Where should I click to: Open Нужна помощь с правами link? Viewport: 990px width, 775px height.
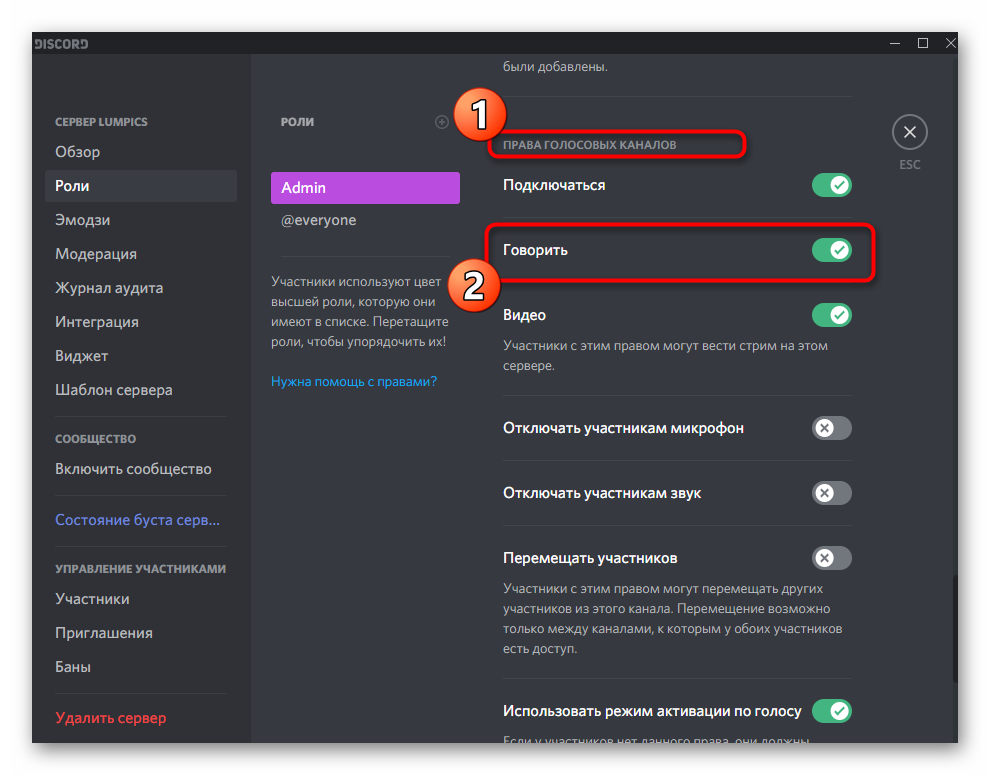click(354, 381)
